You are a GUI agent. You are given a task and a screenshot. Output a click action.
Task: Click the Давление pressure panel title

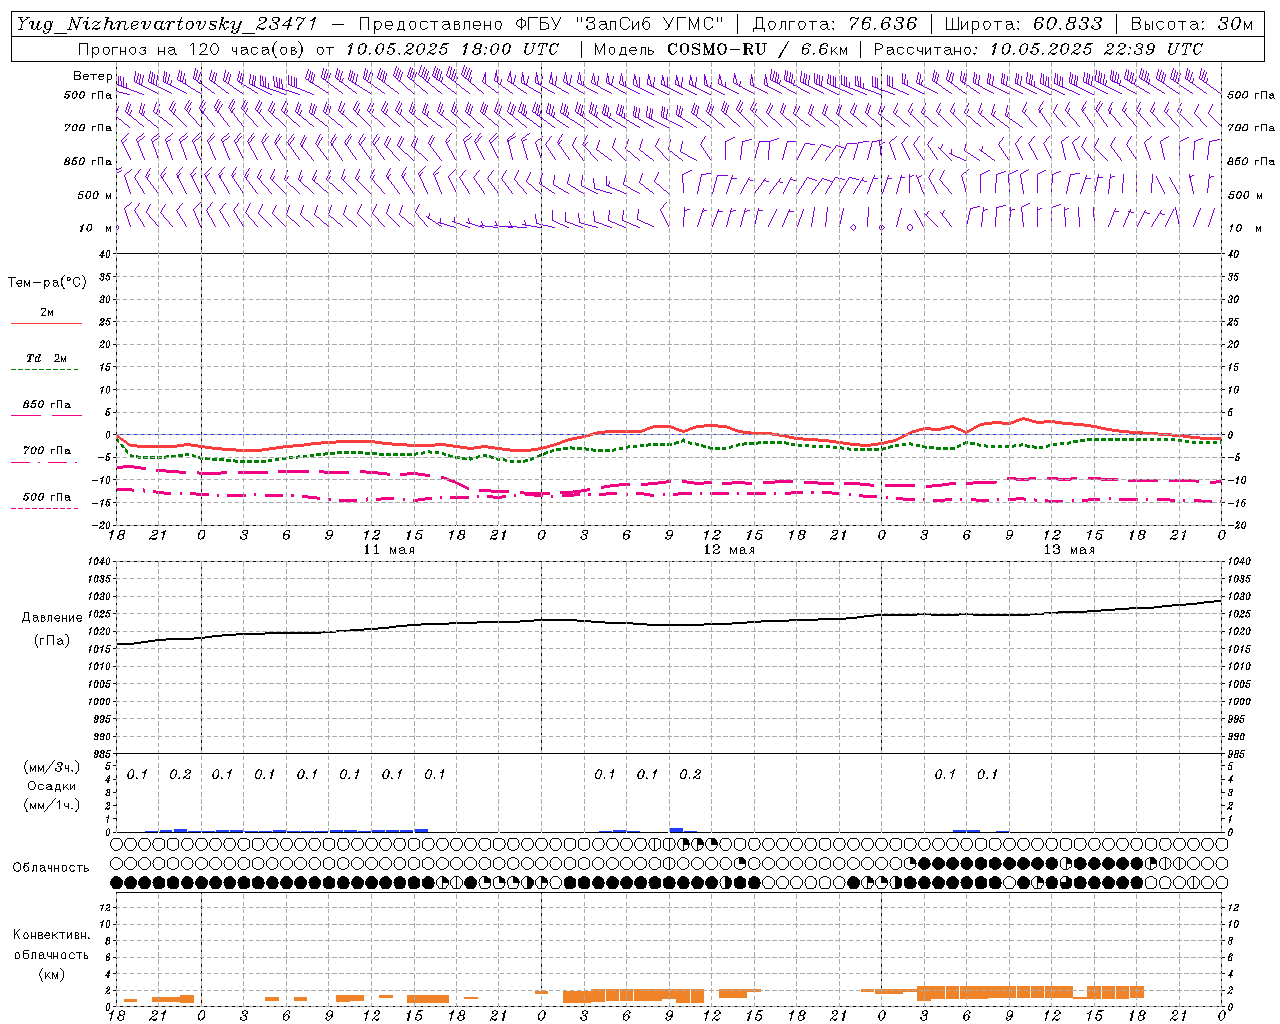coord(52,618)
